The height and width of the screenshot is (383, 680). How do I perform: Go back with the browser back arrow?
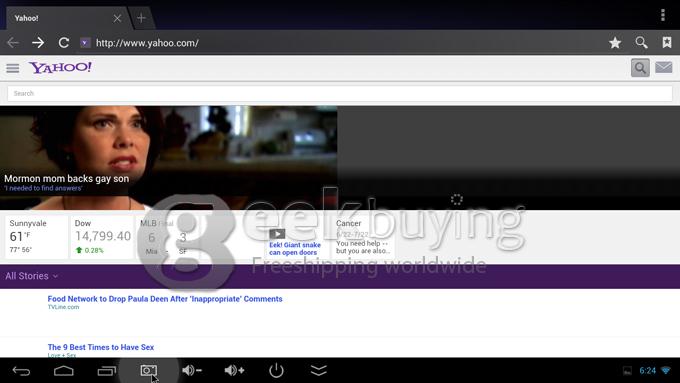click(13, 43)
